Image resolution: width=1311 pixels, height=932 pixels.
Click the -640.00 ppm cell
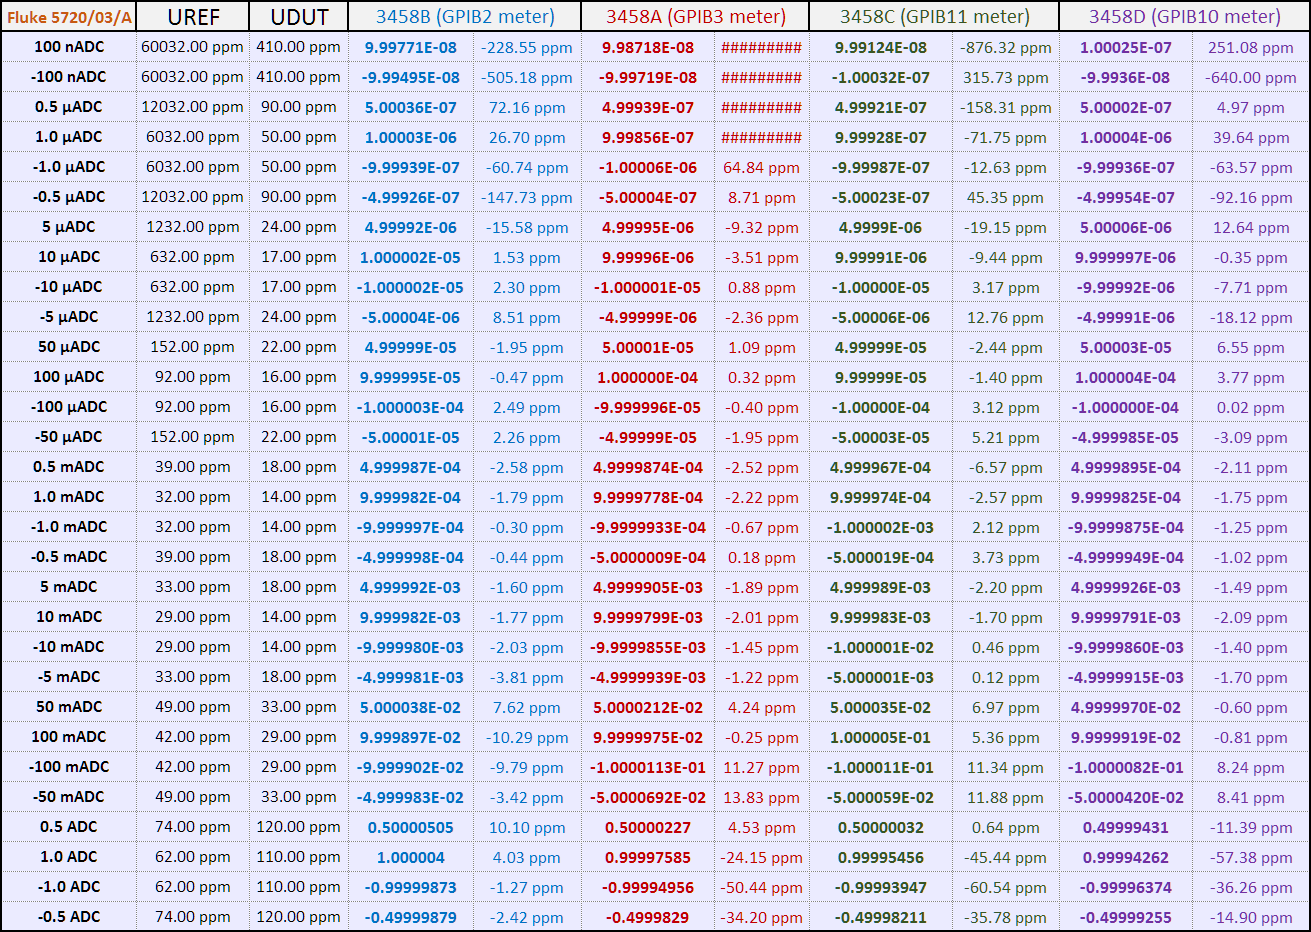click(x=1251, y=77)
